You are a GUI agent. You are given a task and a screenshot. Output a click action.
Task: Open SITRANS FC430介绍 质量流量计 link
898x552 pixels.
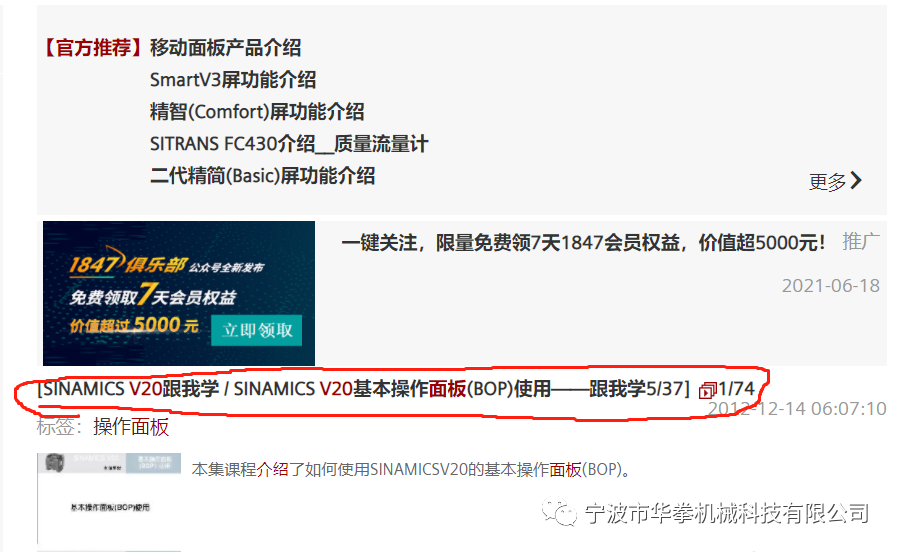(x=289, y=144)
